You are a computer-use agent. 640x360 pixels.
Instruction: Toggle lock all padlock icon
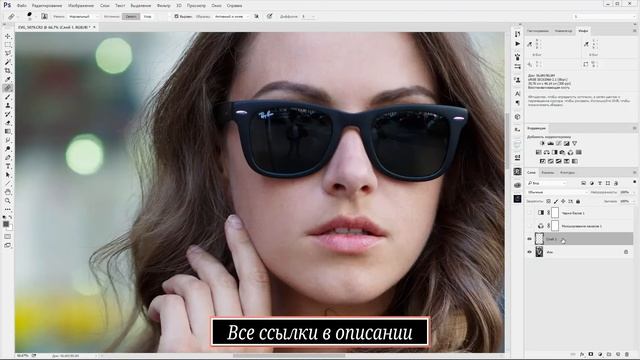[578, 201]
